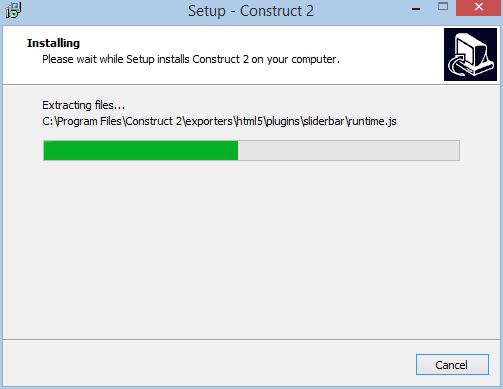Click the disabled maximize window button

click(443, 7)
